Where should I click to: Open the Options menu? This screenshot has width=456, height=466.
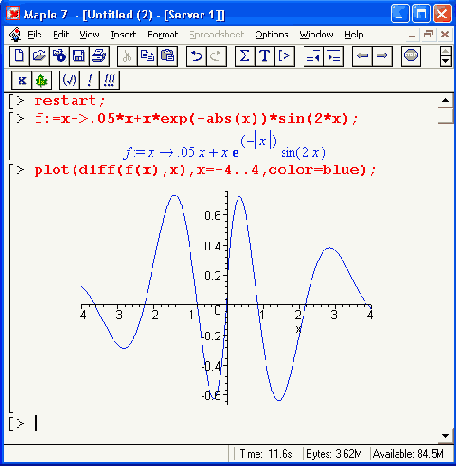click(x=272, y=34)
